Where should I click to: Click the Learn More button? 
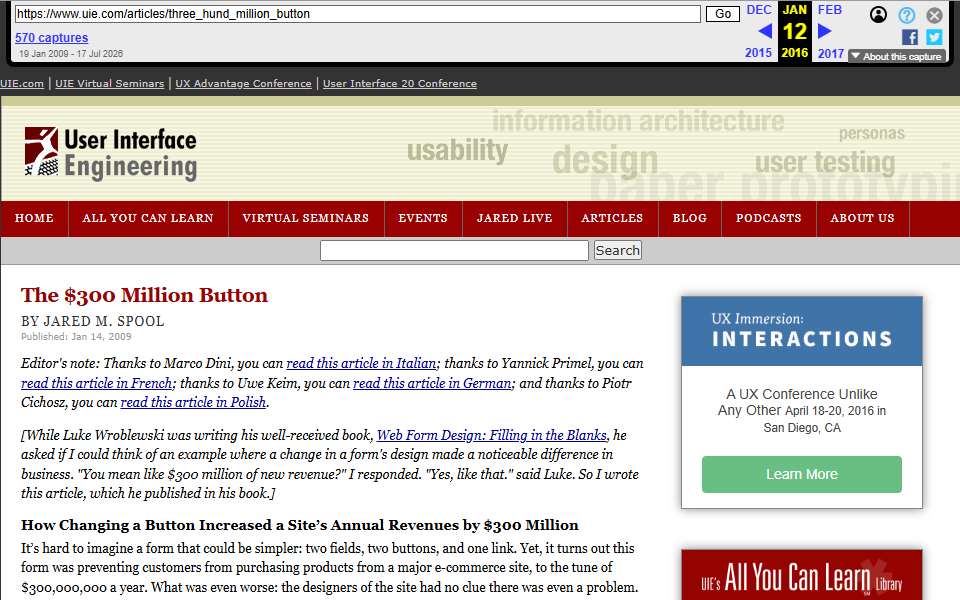pos(801,474)
